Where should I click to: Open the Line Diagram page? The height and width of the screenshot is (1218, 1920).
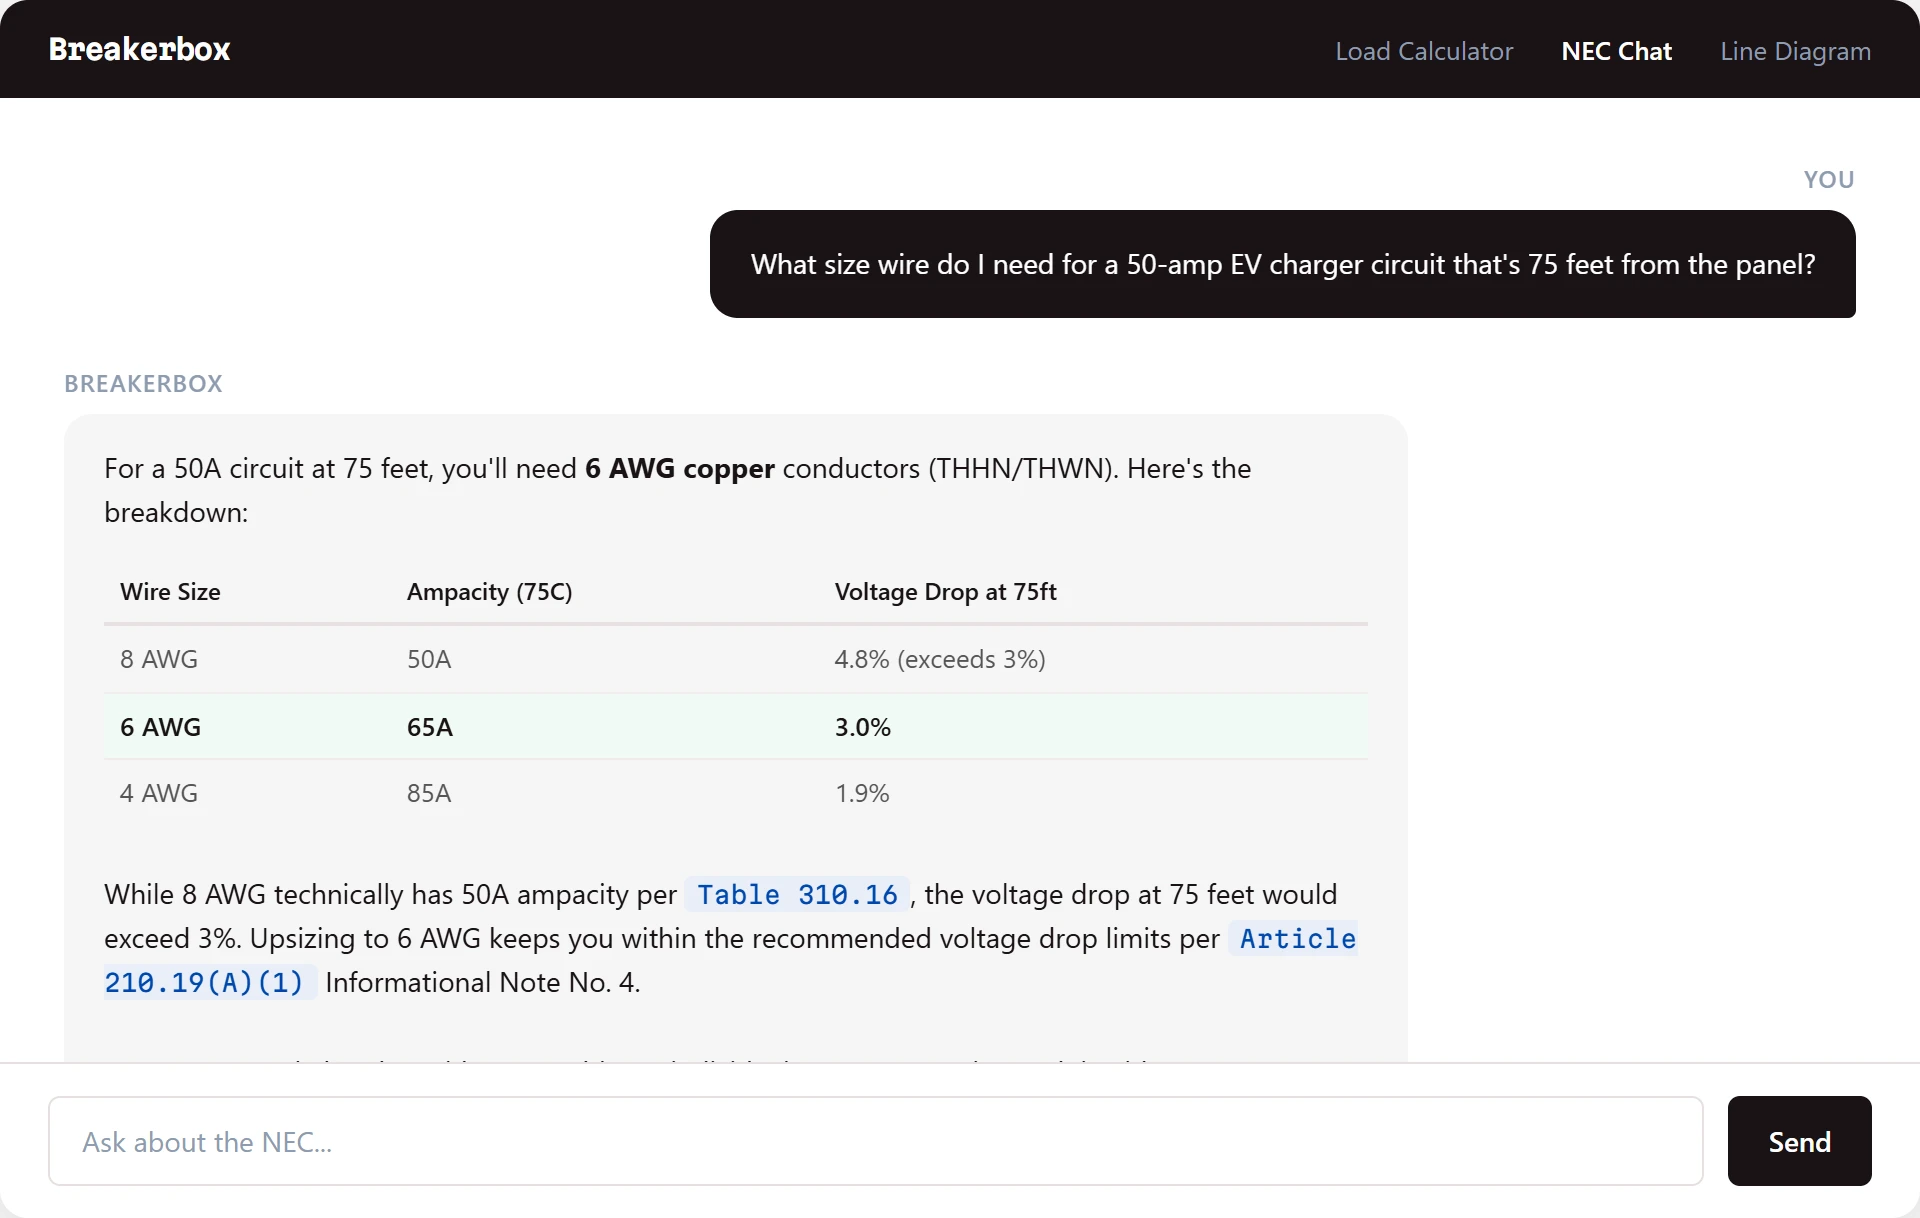point(1795,51)
